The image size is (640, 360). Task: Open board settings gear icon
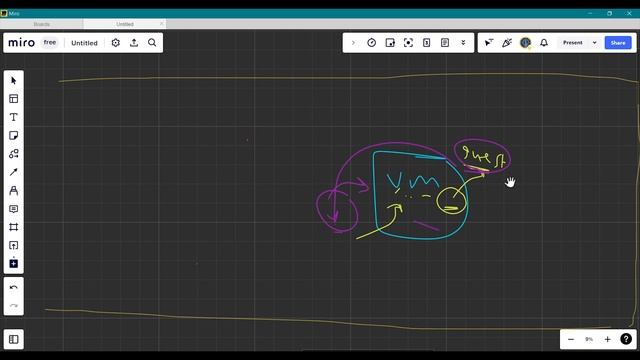pyautogui.click(x=116, y=43)
